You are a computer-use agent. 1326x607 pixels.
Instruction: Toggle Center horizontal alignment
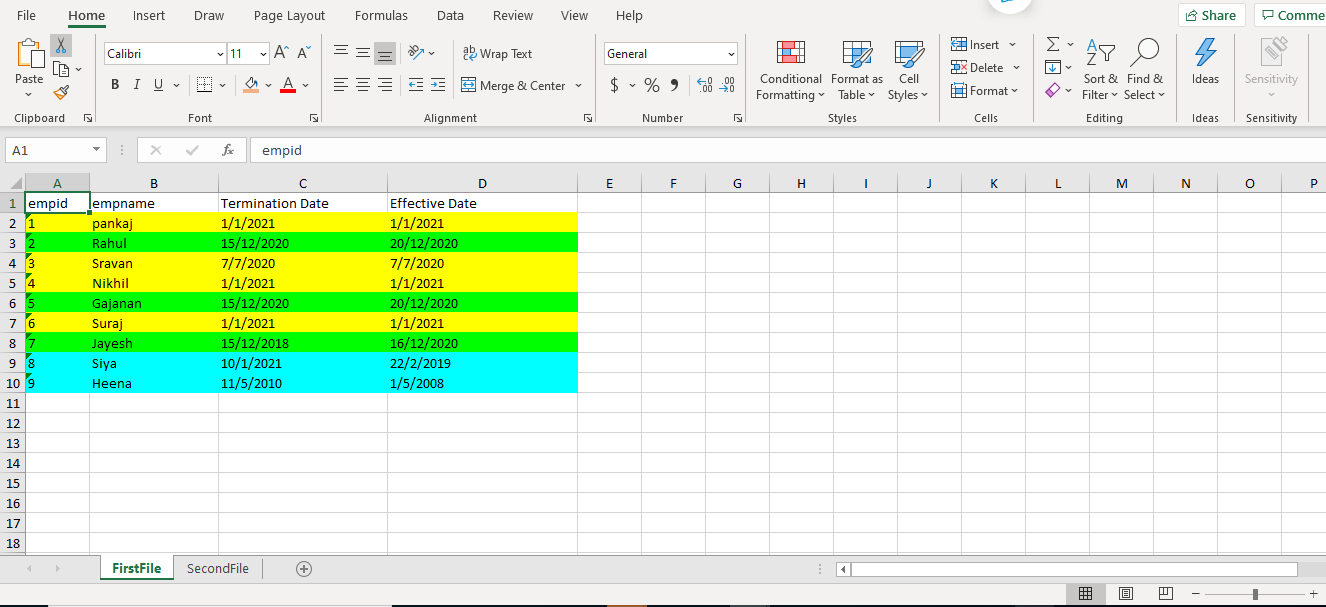click(x=363, y=85)
